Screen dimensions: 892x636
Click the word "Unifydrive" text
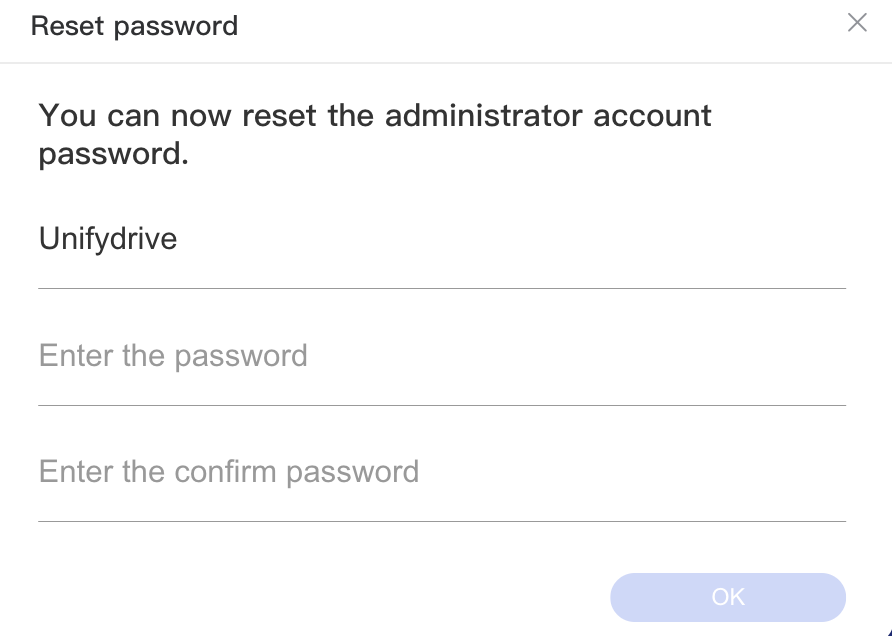[x=108, y=240]
